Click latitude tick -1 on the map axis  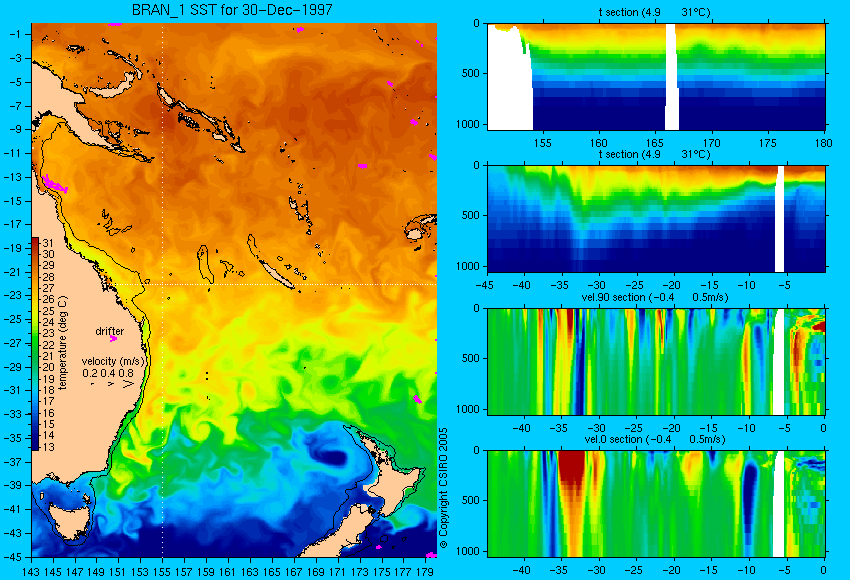[x=16, y=34]
